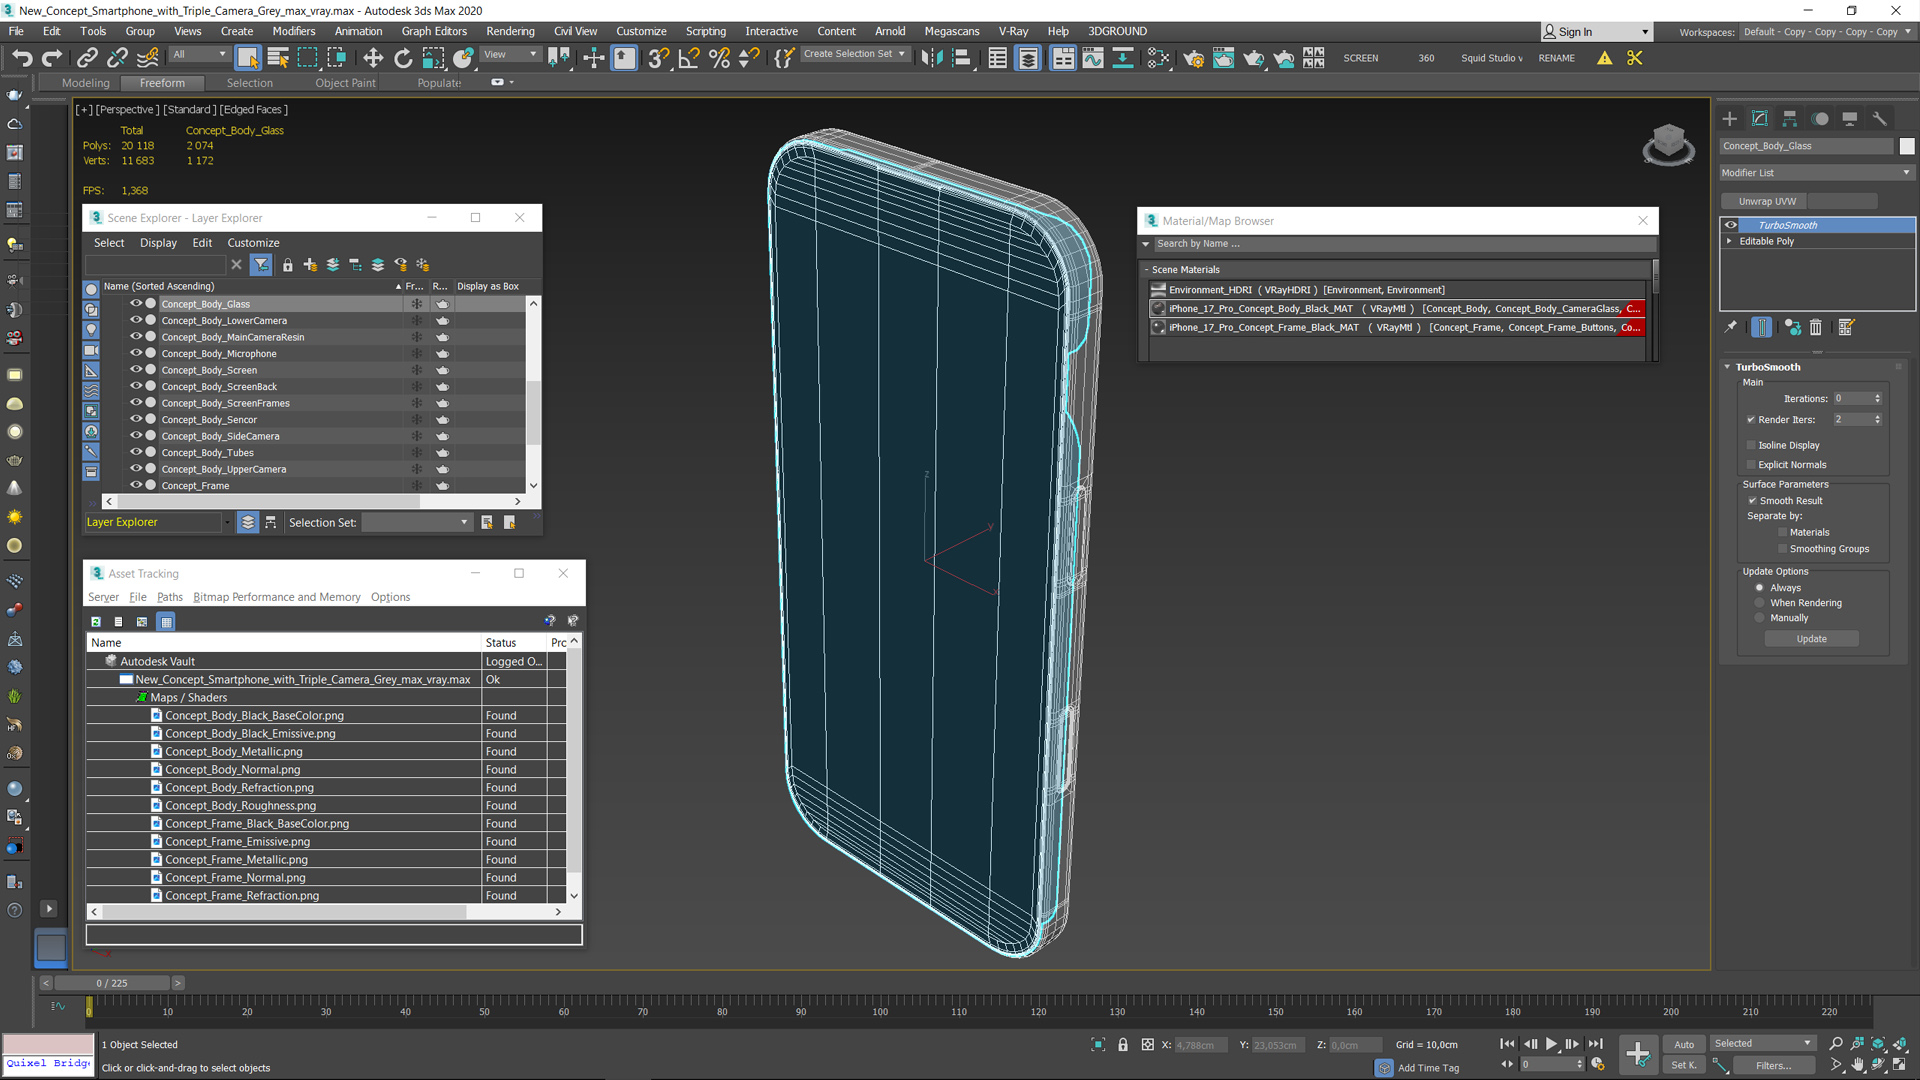
Task: Toggle TurboSmooth modifier visibility eye
Action: tap(1731, 225)
